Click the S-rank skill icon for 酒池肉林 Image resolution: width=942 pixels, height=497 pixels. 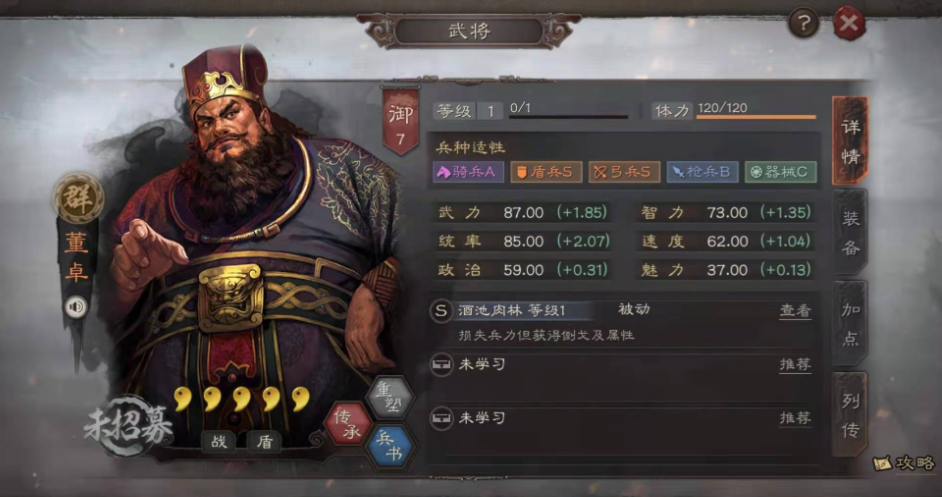tap(442, 311)
